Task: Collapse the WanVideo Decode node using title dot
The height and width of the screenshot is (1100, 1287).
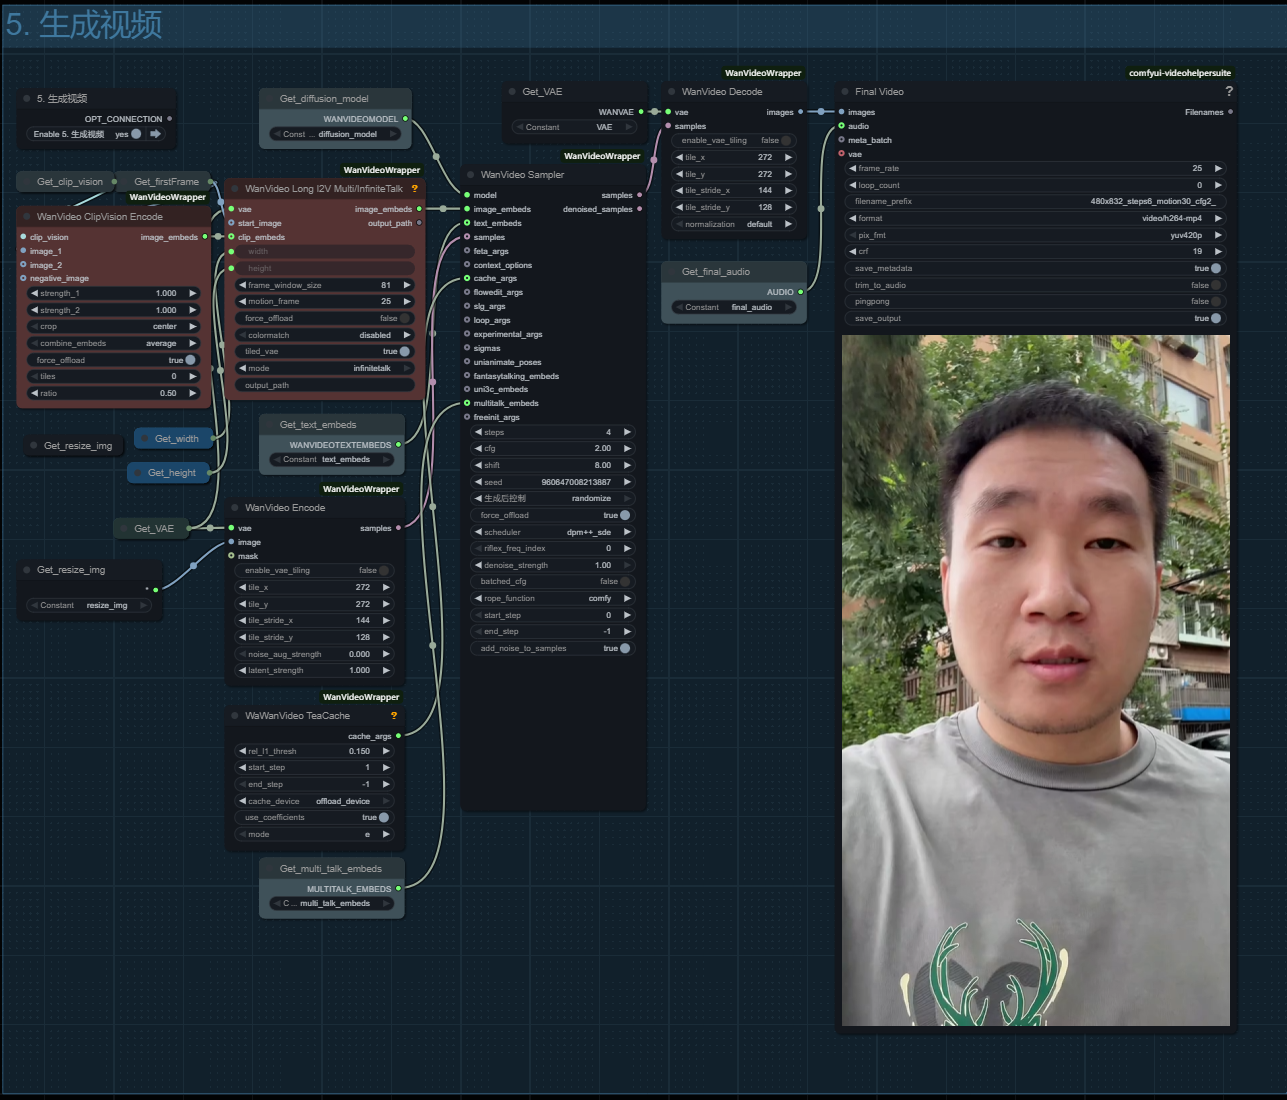Action: click(671, 92)
